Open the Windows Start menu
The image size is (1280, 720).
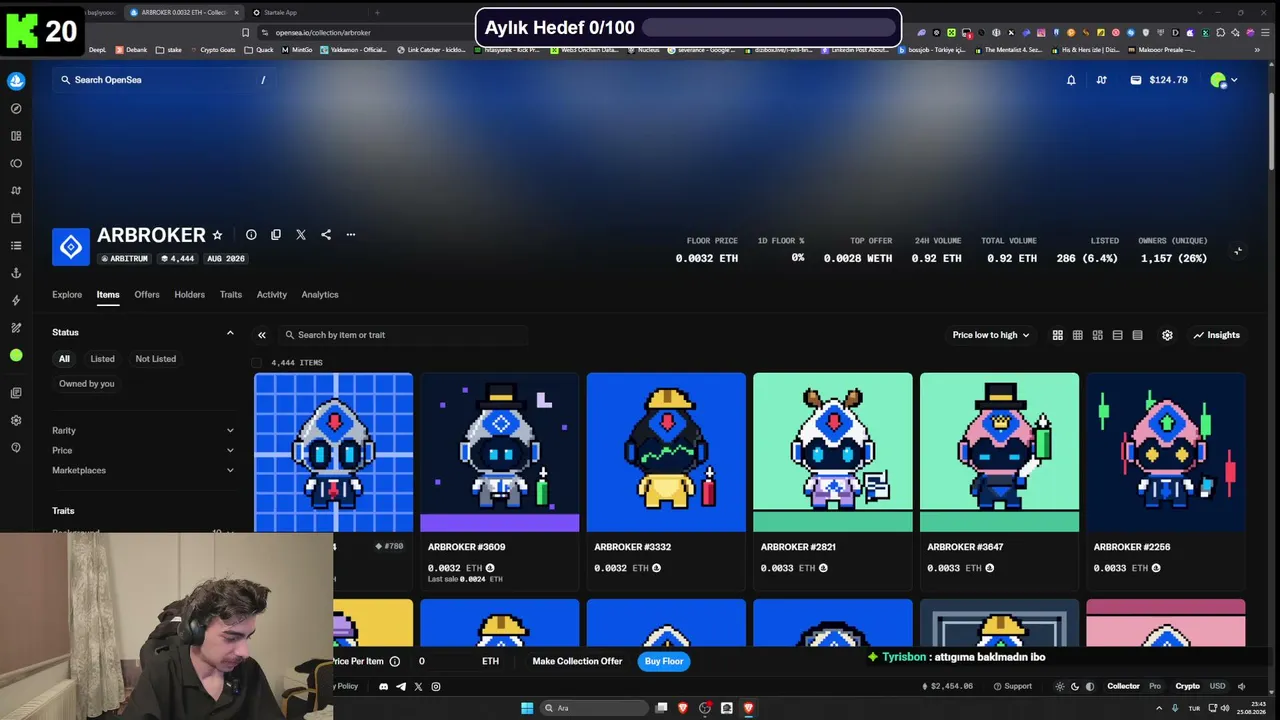click(x=527, y=708)
